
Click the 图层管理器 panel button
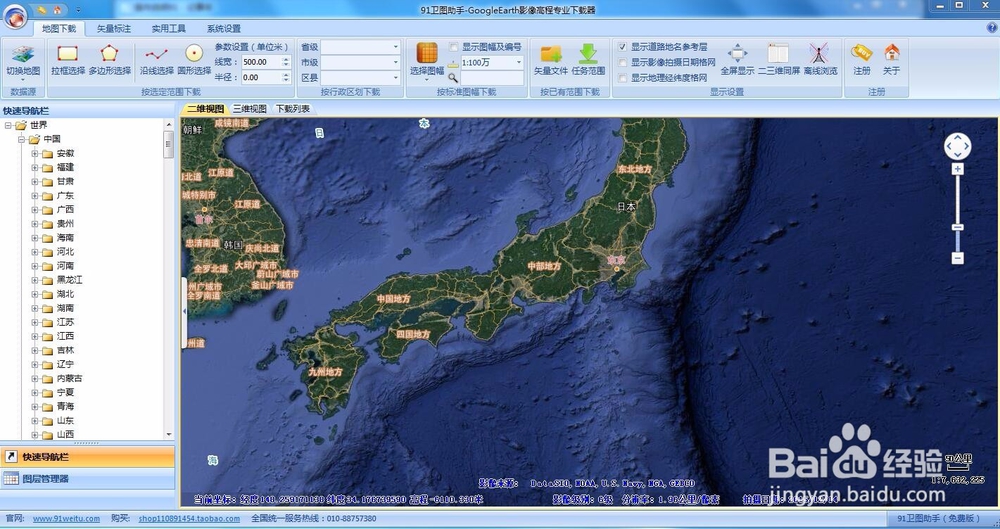87,479
